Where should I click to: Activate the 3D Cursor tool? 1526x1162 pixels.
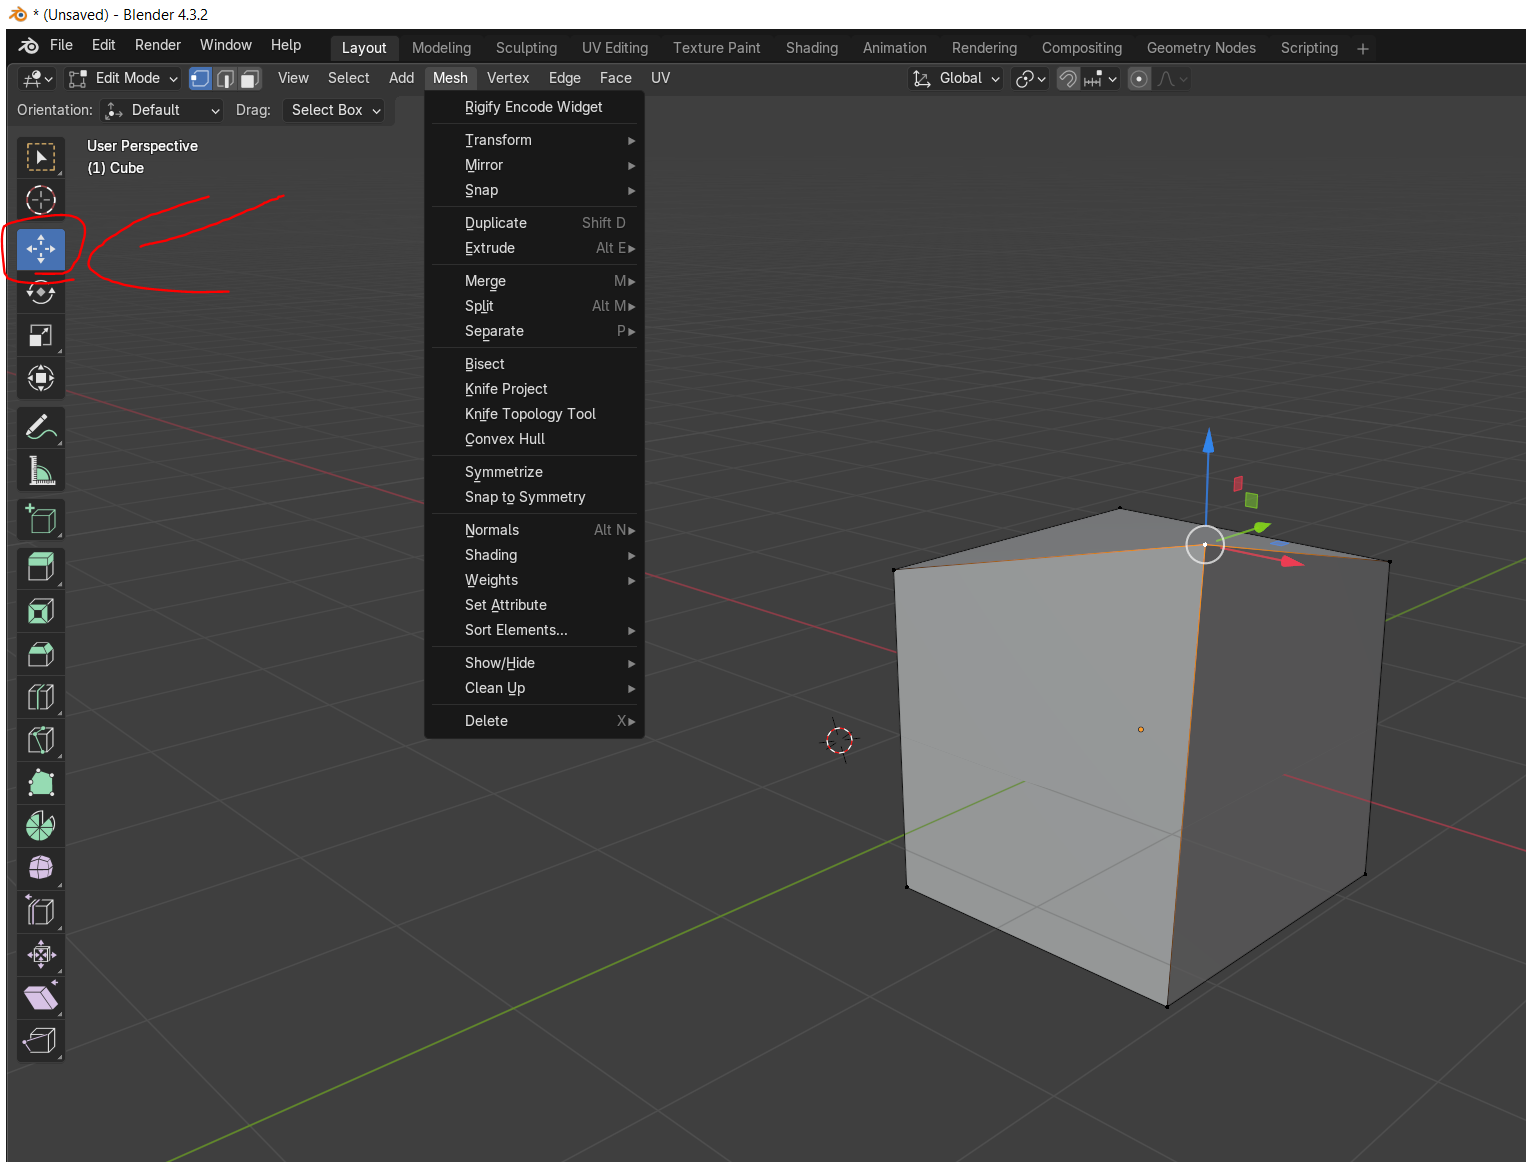tap(40, 200)
